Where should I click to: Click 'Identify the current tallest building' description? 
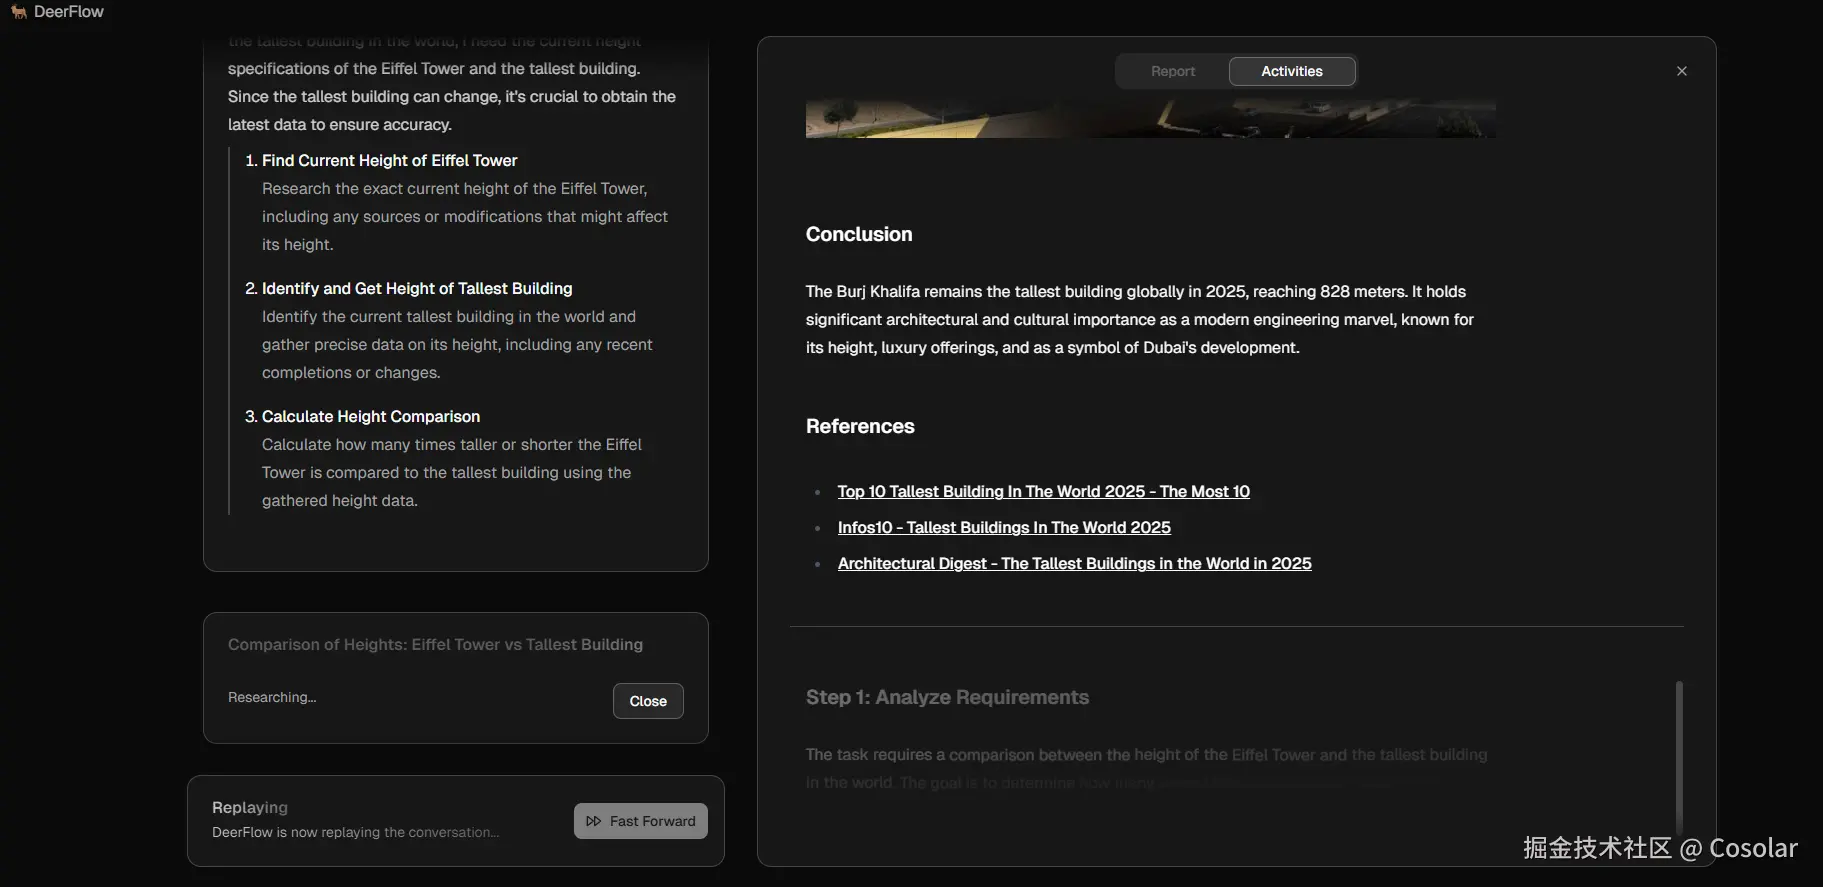click(x=457, y=344)
